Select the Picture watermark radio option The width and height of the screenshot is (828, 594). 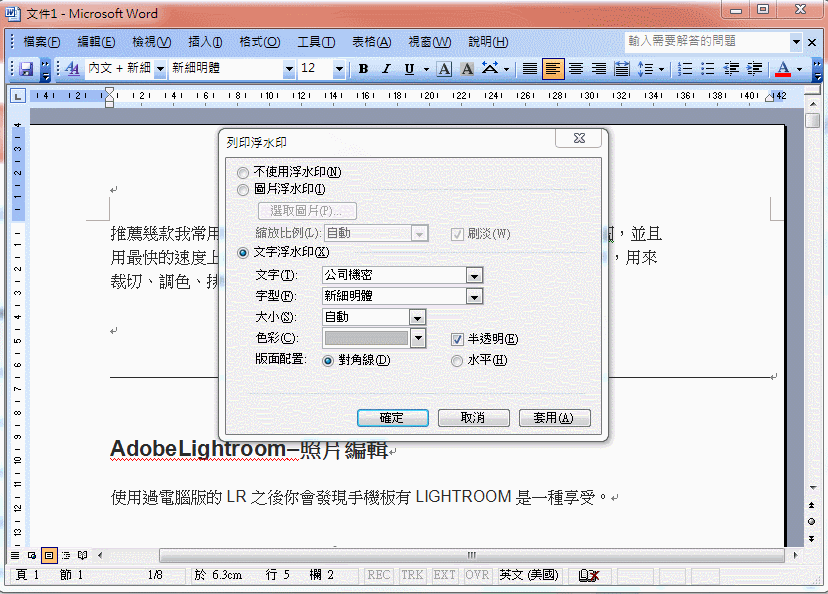[243, 190]
